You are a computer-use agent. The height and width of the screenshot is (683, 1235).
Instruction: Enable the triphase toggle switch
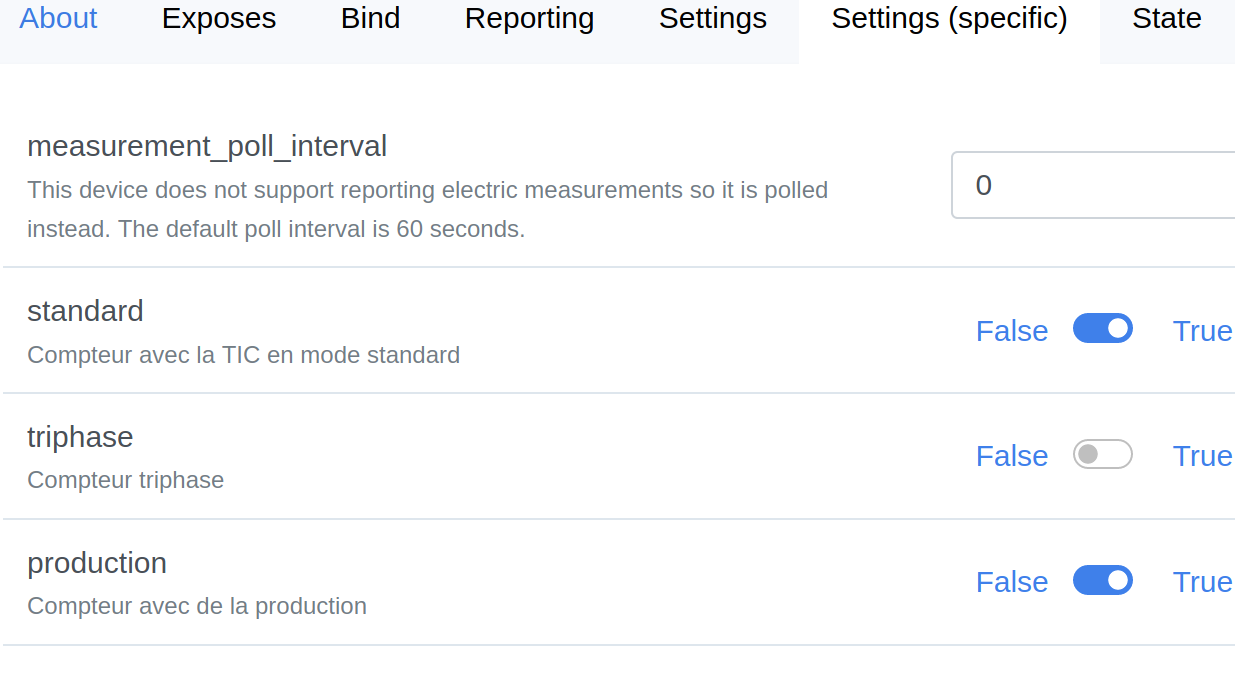click(x=1102, y=455)
